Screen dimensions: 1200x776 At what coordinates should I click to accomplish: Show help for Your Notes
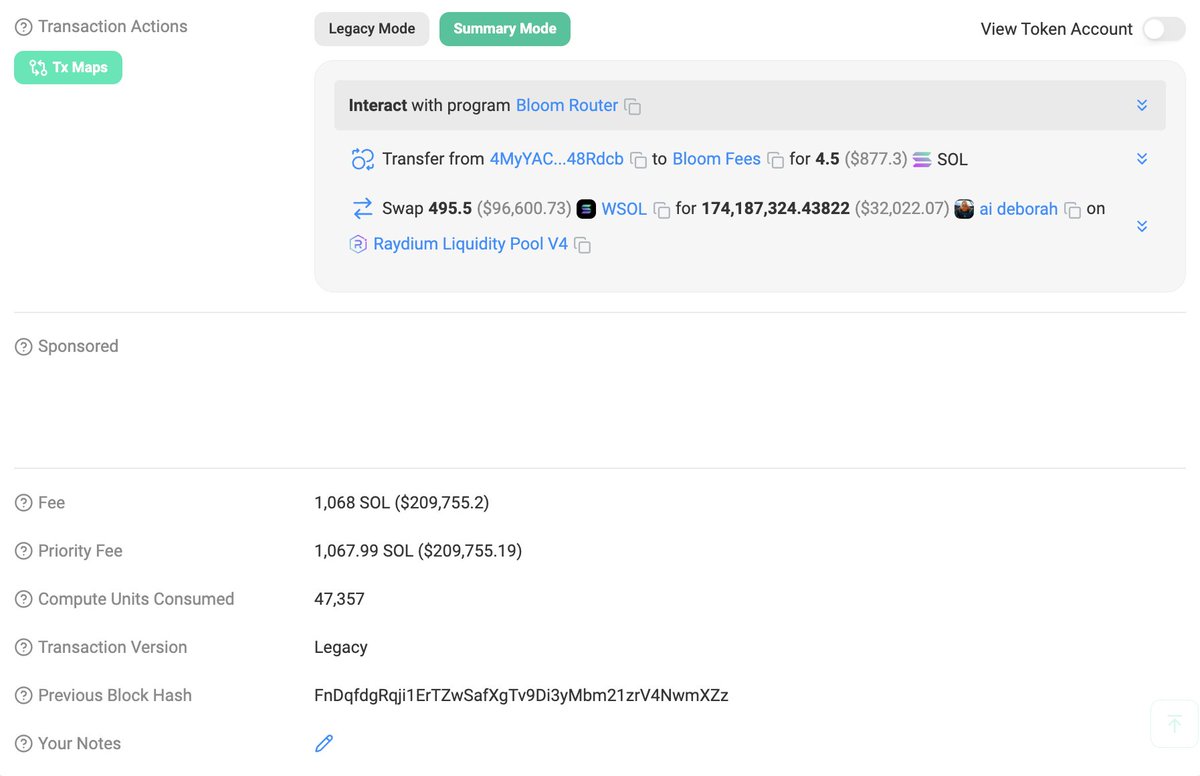pos(23,743)
